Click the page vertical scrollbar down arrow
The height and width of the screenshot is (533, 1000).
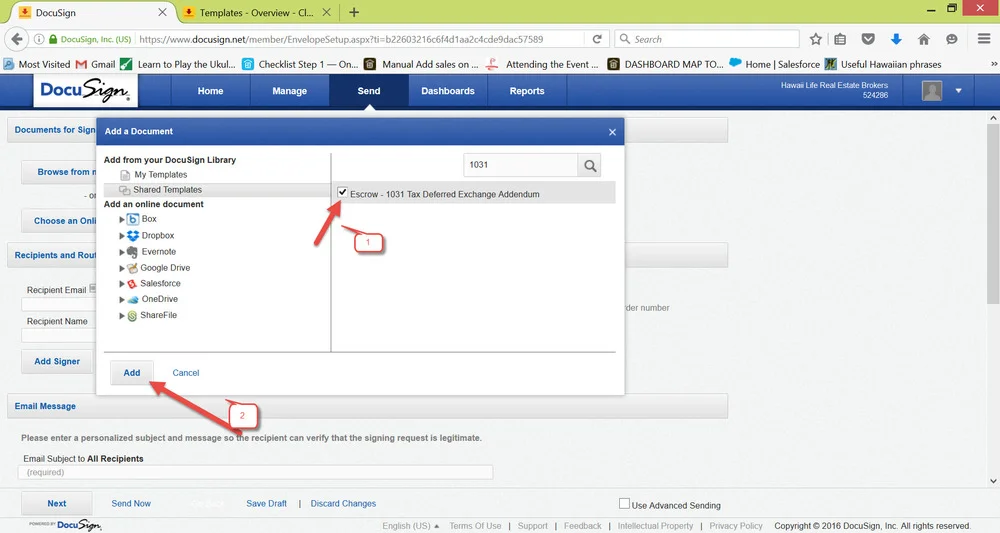(993, 481)
